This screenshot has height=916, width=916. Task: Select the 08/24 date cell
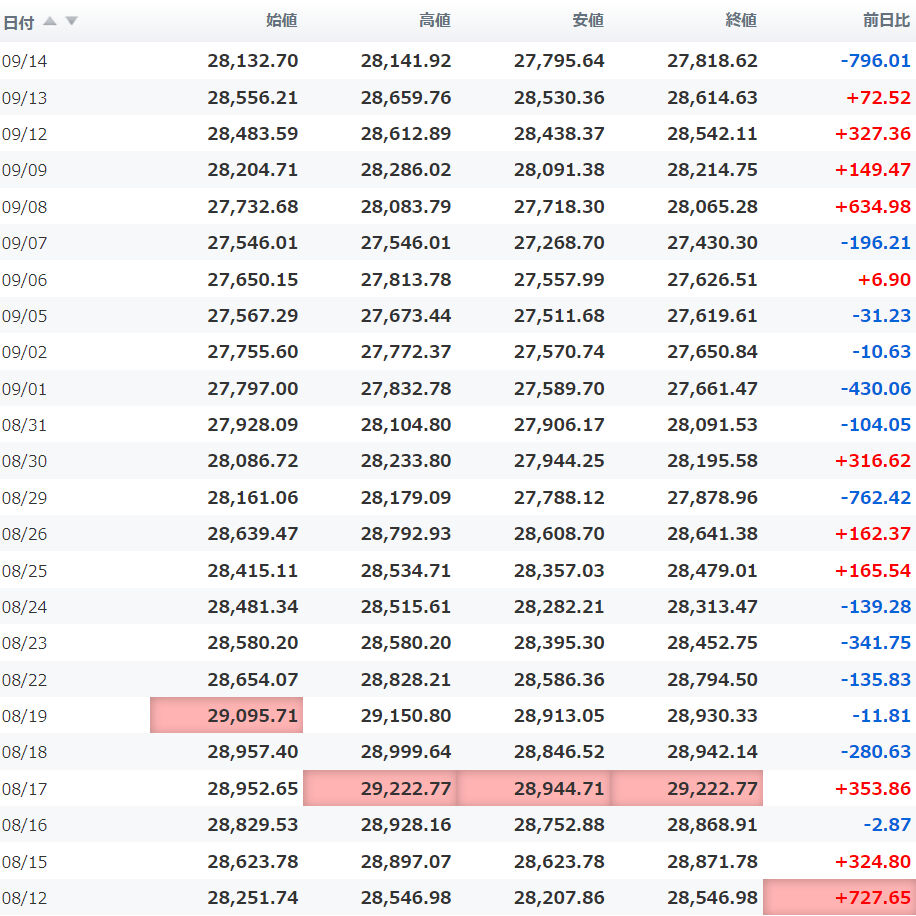click(x=25, y=608)
